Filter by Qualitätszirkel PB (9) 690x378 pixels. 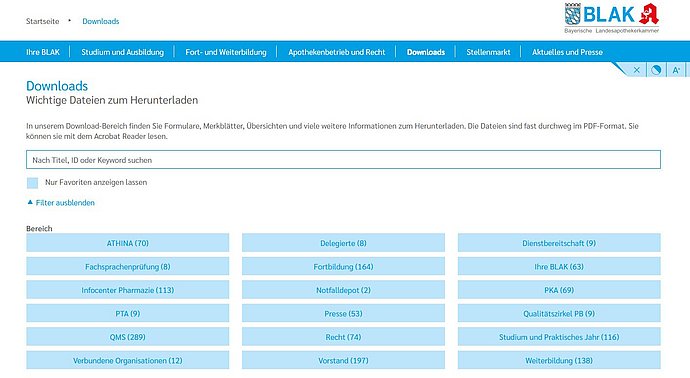(x=559, y=313)
